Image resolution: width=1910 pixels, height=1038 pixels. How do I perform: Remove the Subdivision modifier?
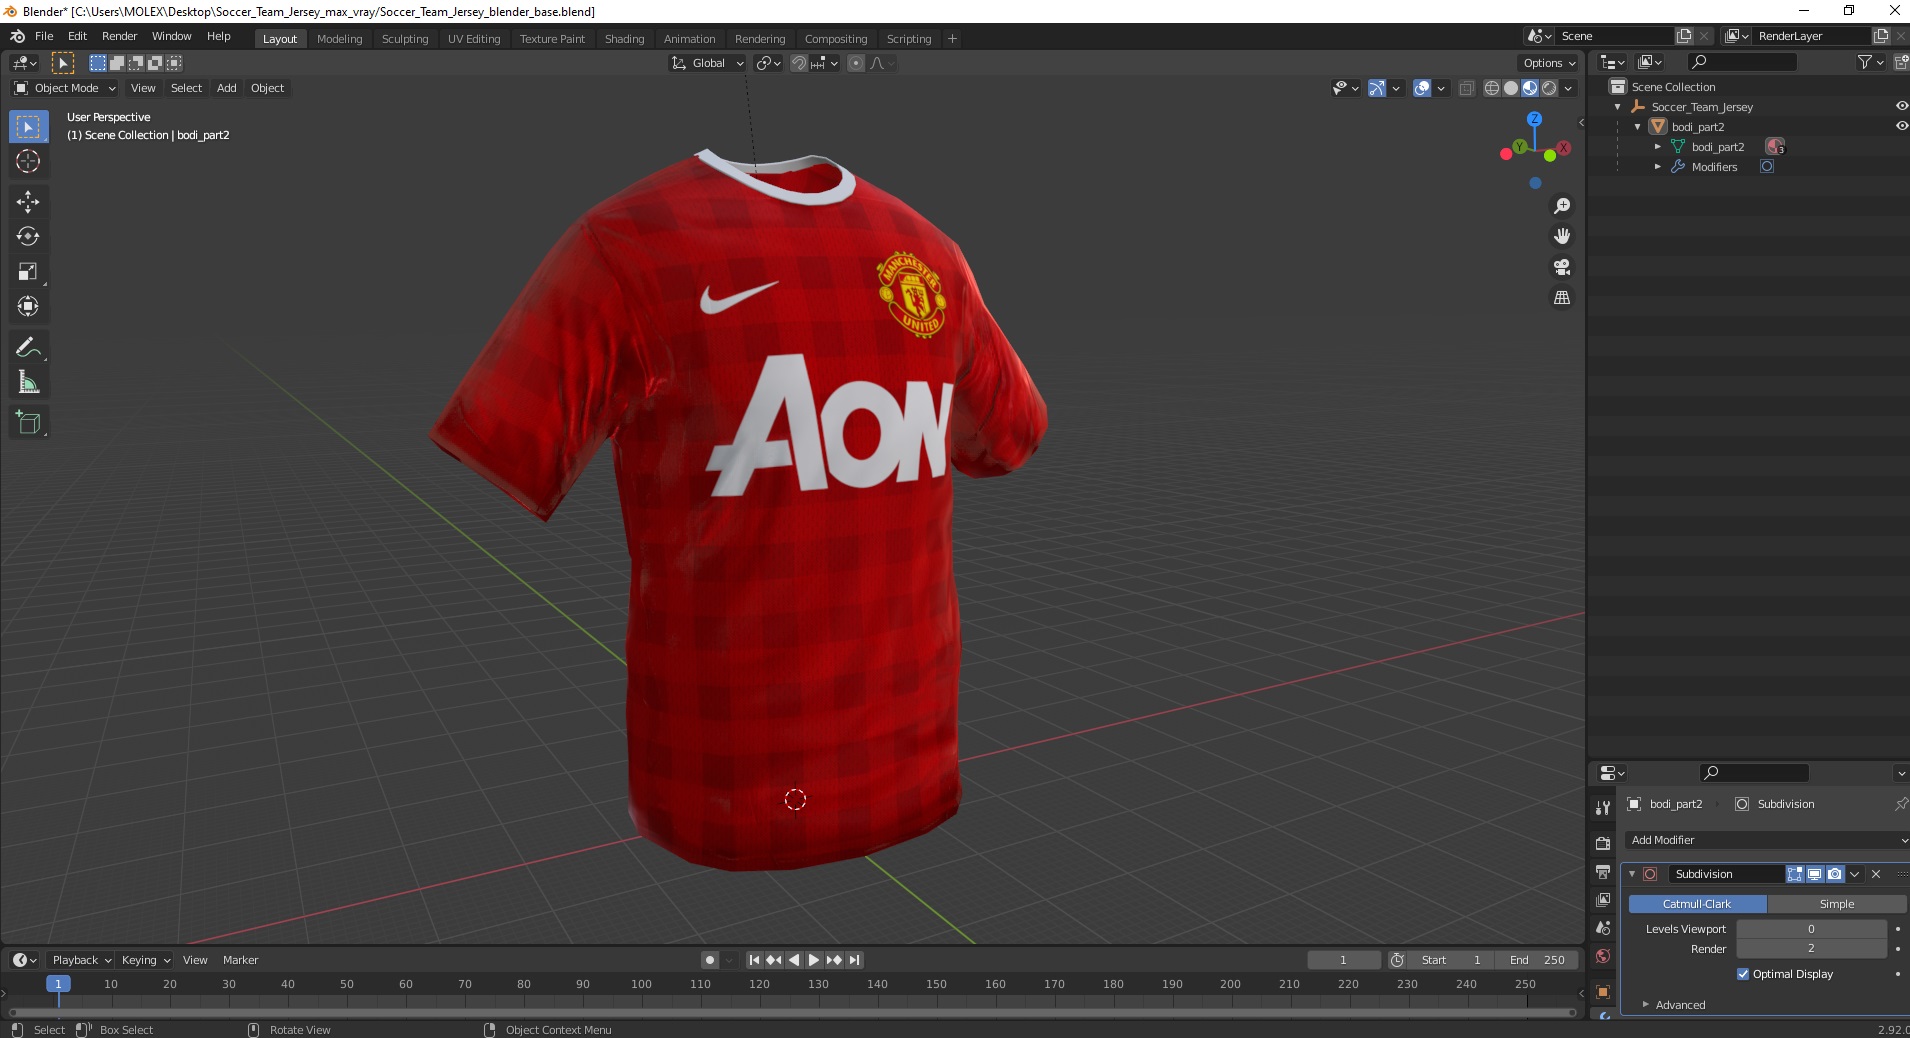[1876, 874]
